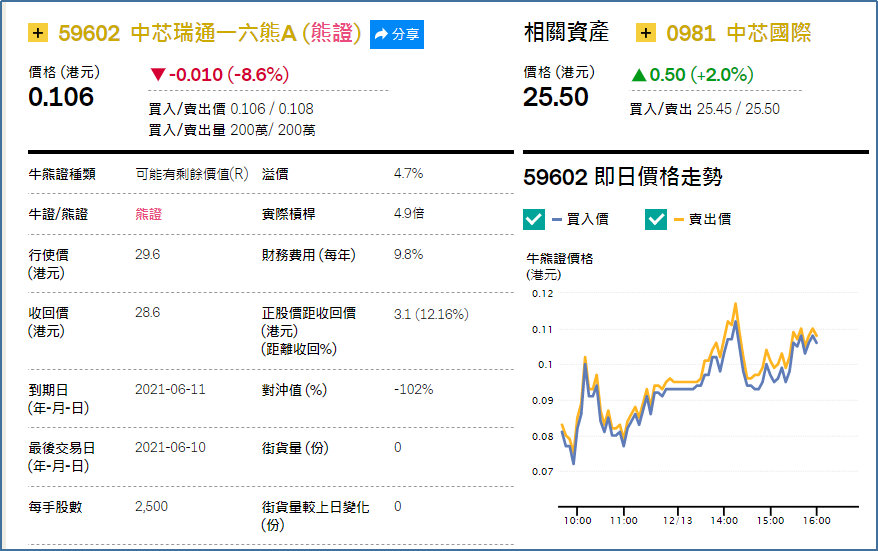Click 買入/賣出量 200萬/ 200萬 line

(x=232, y=130)
